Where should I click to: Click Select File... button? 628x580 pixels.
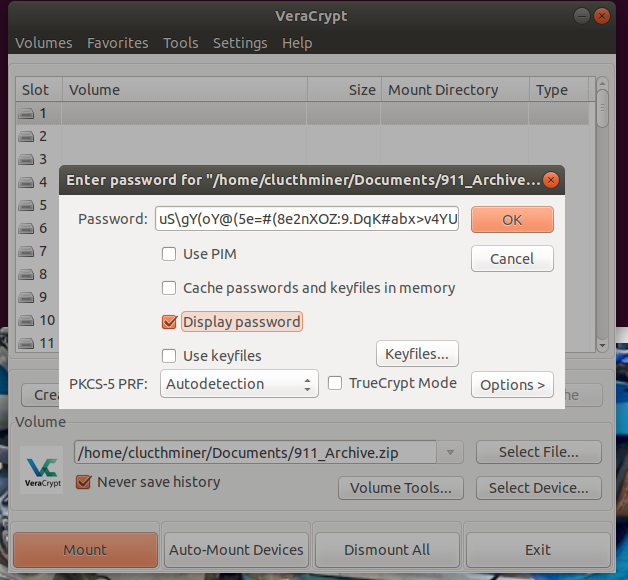click(539, 452)
